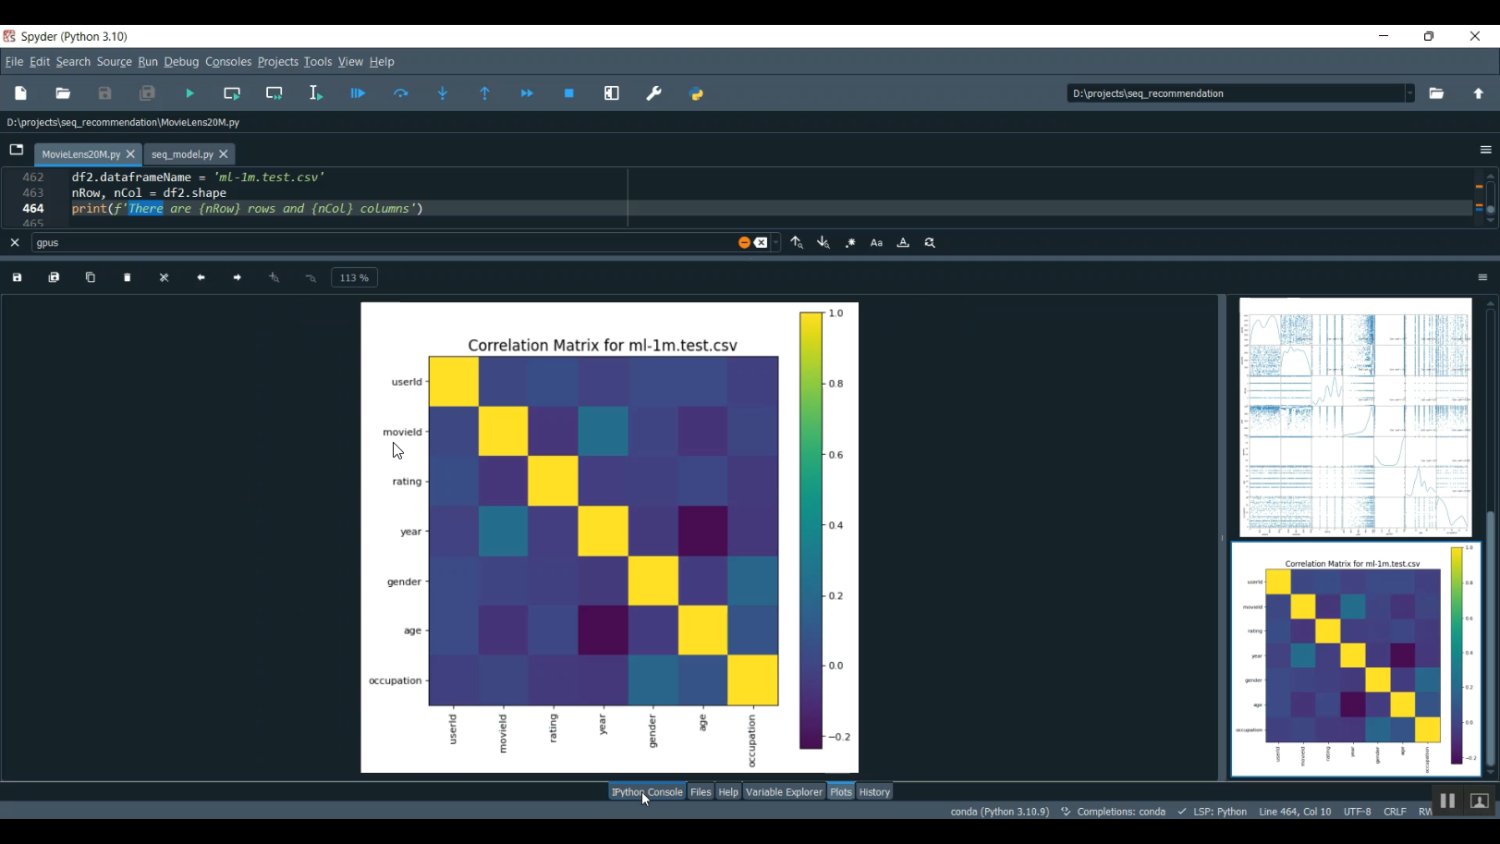
Task: Remove all plots using the scissors icon
Action: [164, 277]
